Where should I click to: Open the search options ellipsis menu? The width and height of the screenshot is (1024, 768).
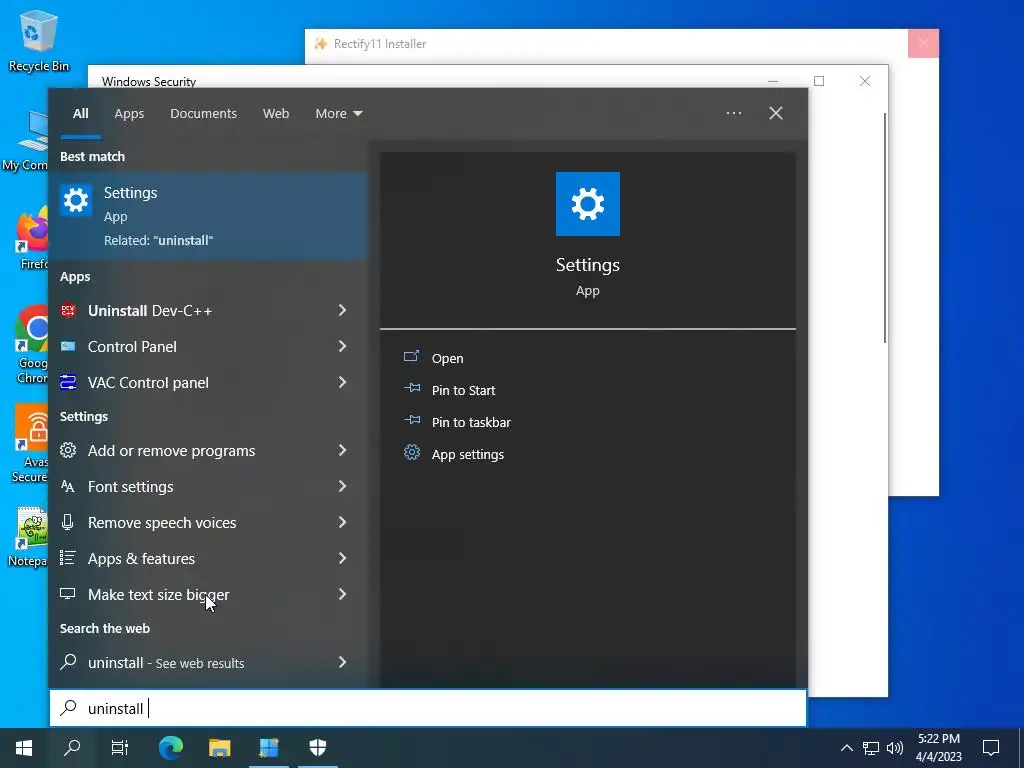point(734,113)
